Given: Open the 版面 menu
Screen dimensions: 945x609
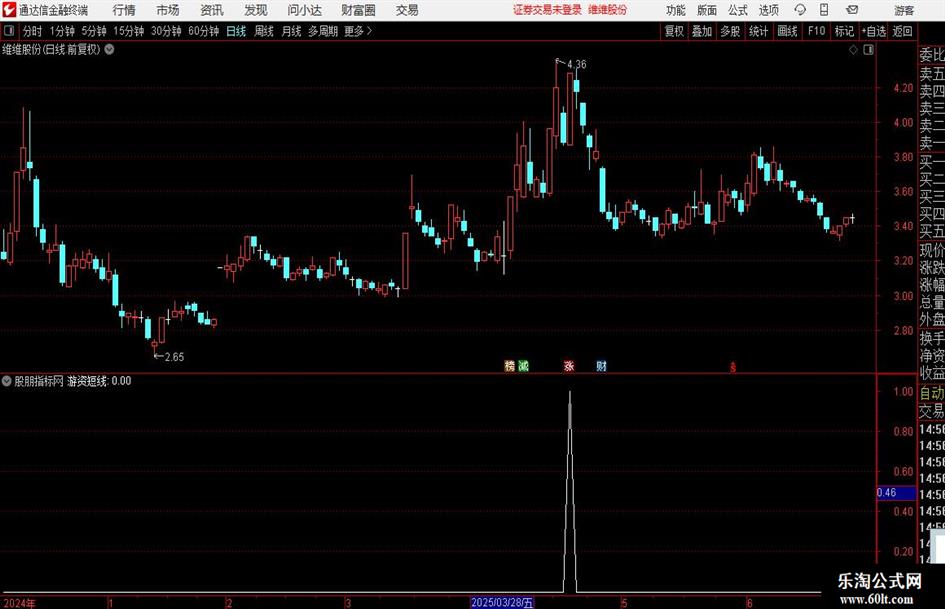Looking at the screenshot, I should click(x=707, y=10).
